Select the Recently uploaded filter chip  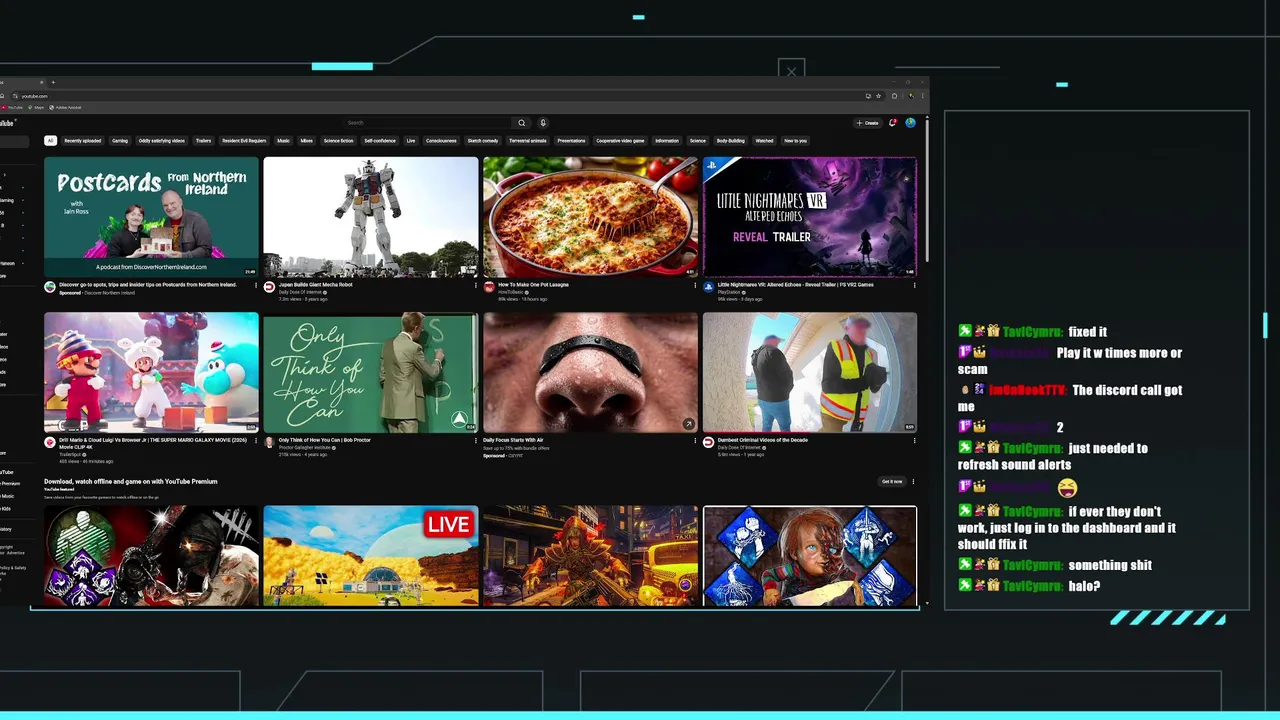point(83,141)
